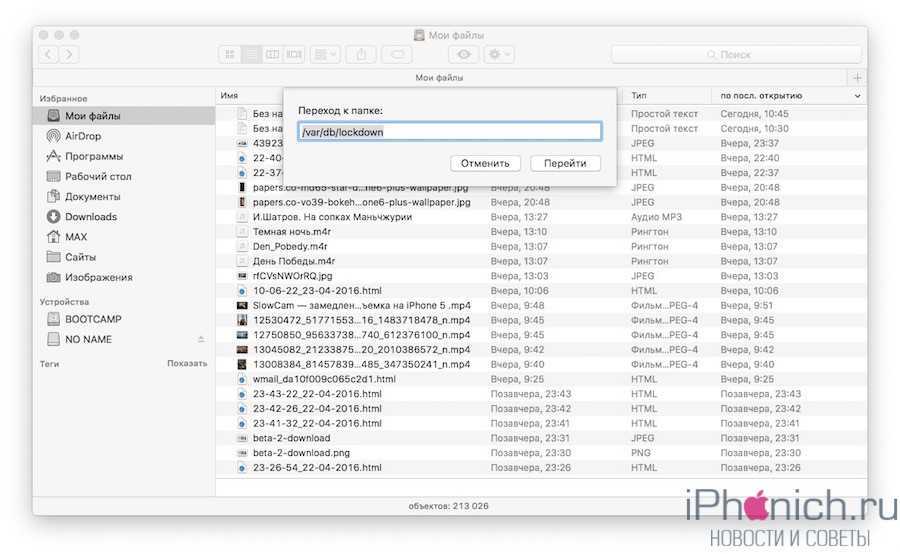This screenshot has width=900, height=554.
Task: Click the Edit Tags toolbar icon
Action: pos(397,54)
